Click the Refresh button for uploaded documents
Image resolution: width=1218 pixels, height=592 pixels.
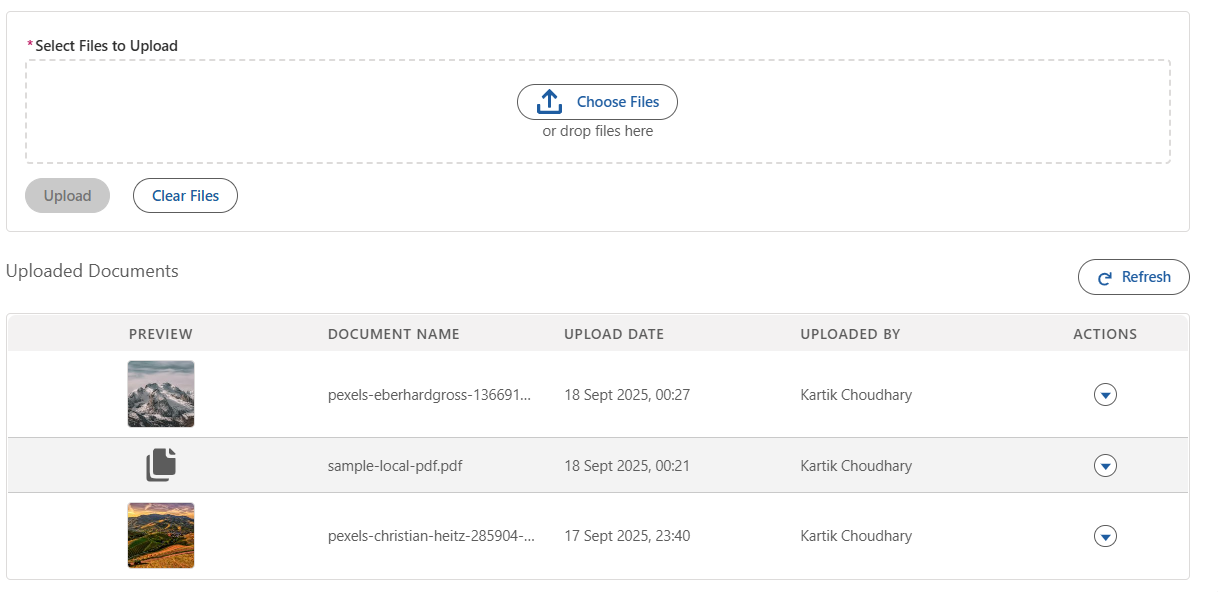[1133, 277]
